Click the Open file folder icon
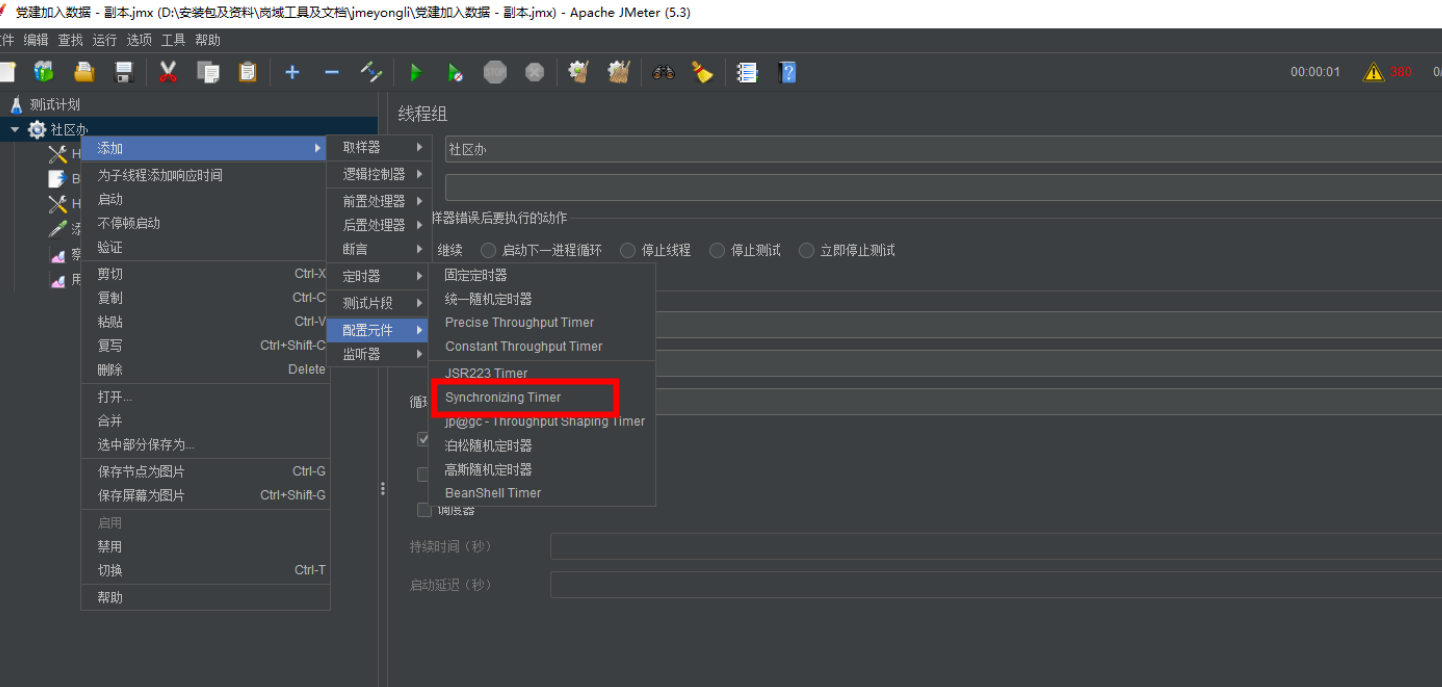Screen dimensions: 1442x687 pyautogui.click(x=84, y=72)
